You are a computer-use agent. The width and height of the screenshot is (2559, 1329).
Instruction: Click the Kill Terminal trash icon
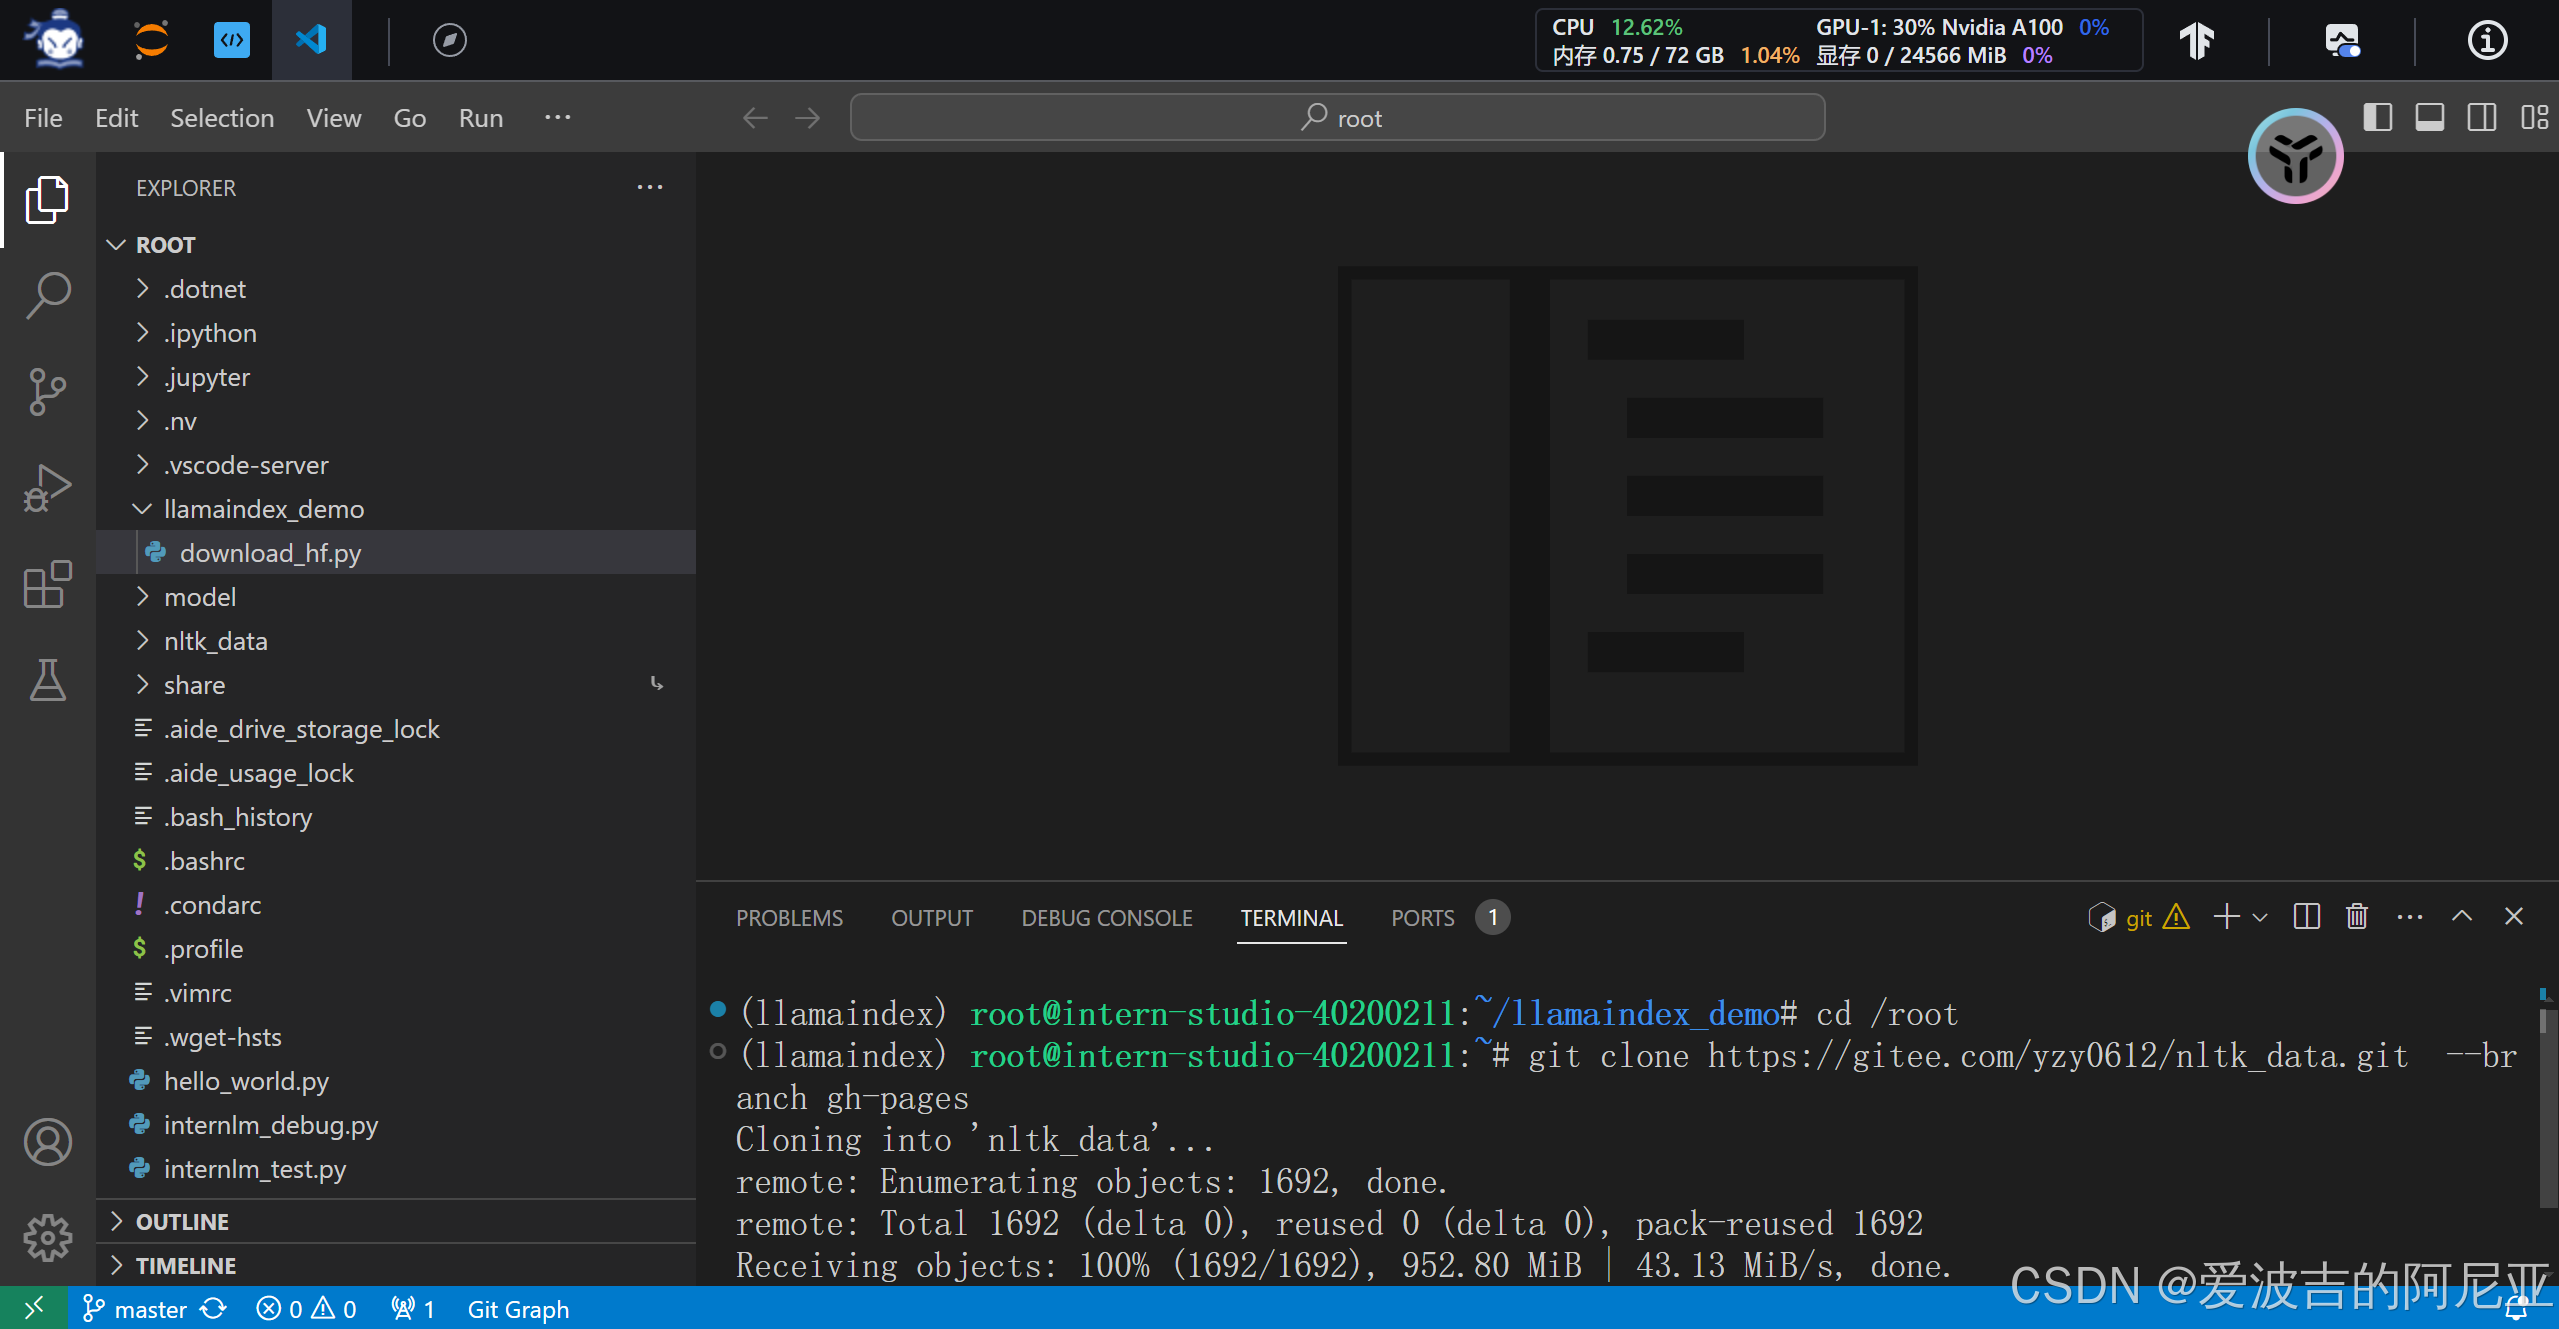[2357, 916]
